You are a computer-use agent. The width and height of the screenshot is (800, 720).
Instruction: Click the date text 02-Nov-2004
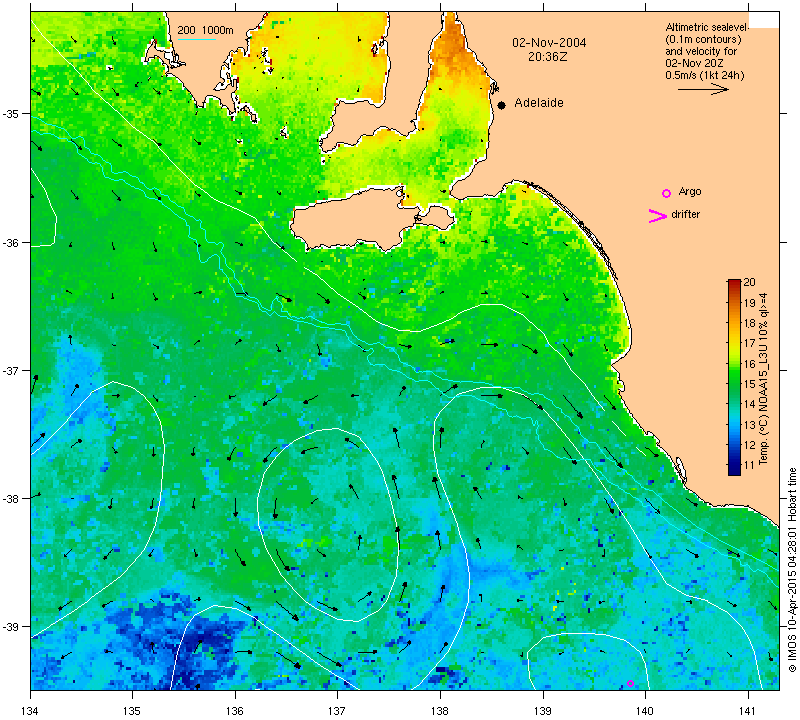point(549,43)
